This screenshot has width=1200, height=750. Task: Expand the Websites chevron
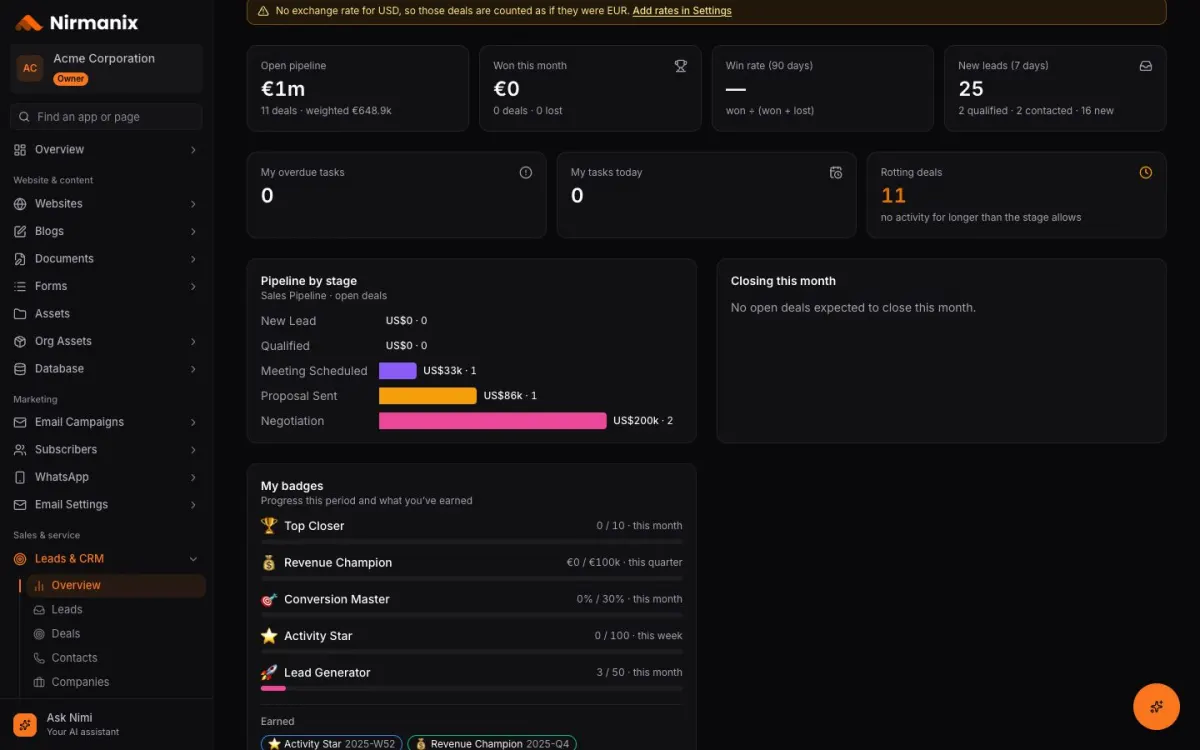(x=193, y=204)
